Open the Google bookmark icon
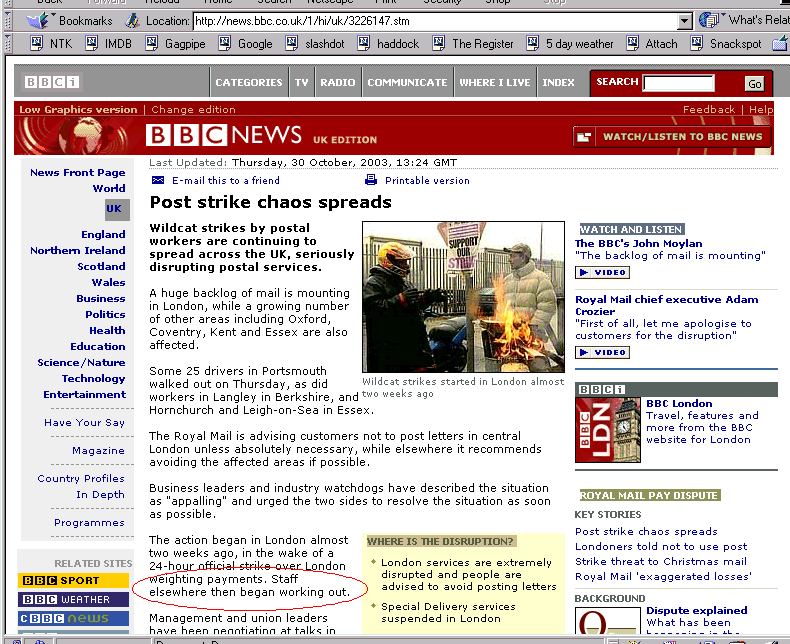This screenshot has height=644, width=790. pos(225,43)
